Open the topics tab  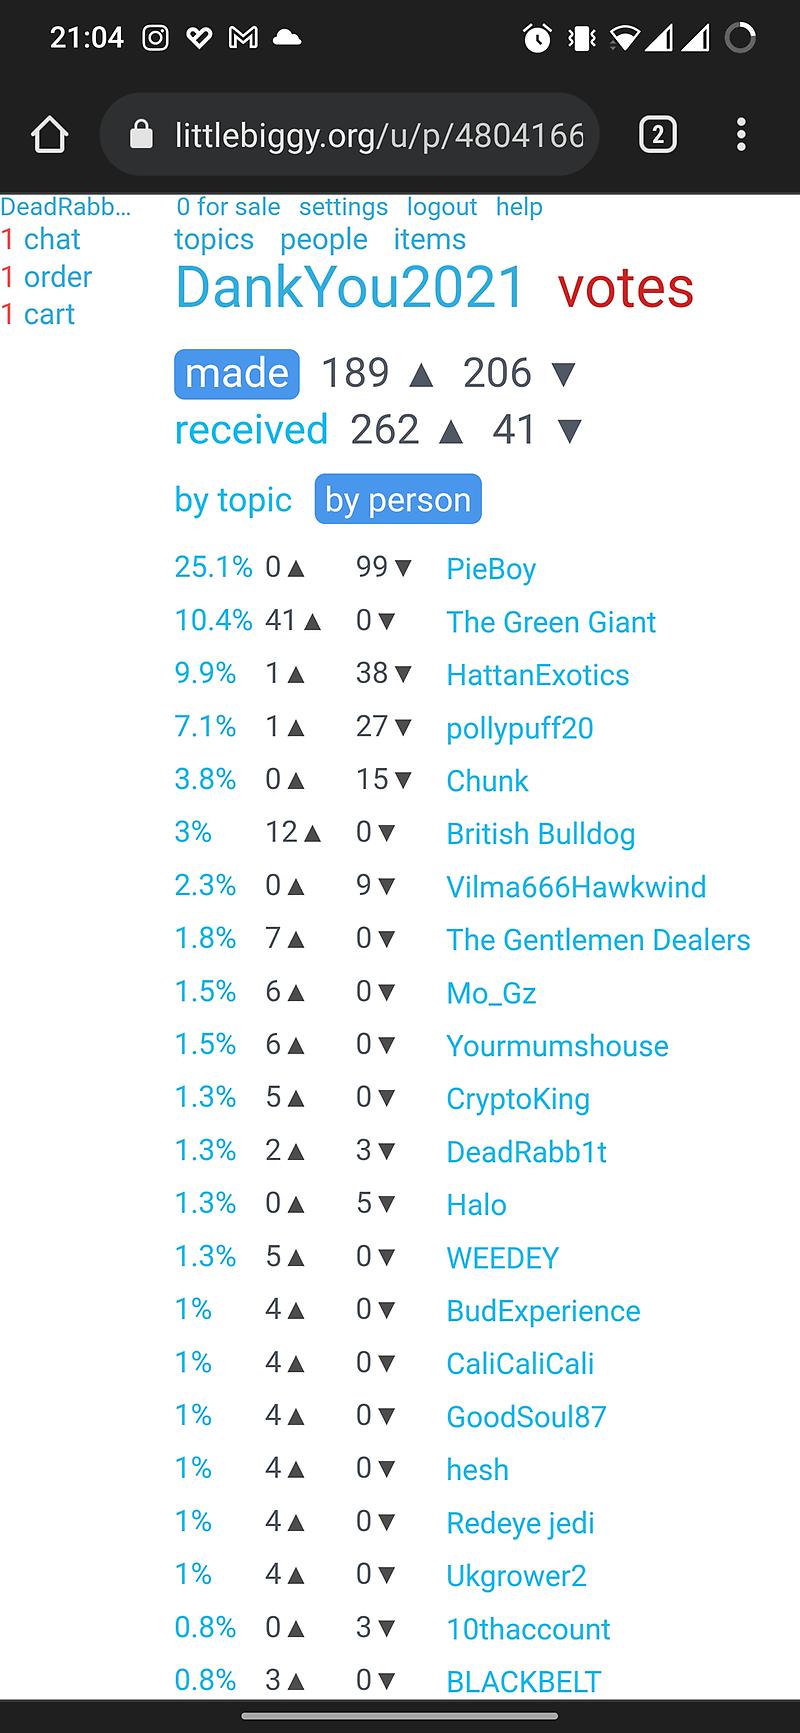214,240
